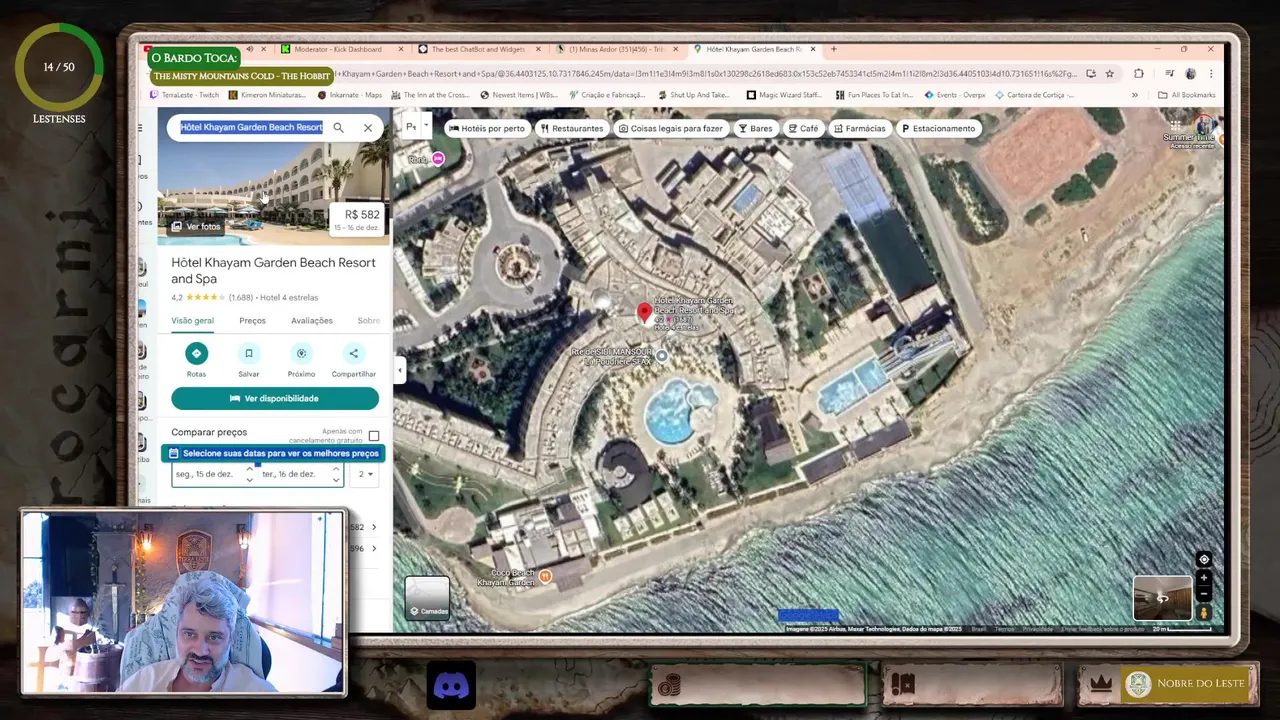Image resolution: width=1280 pixels, height=720 pixels.
Task: Click the Maps address bar URL
Action: click(705, 73)
